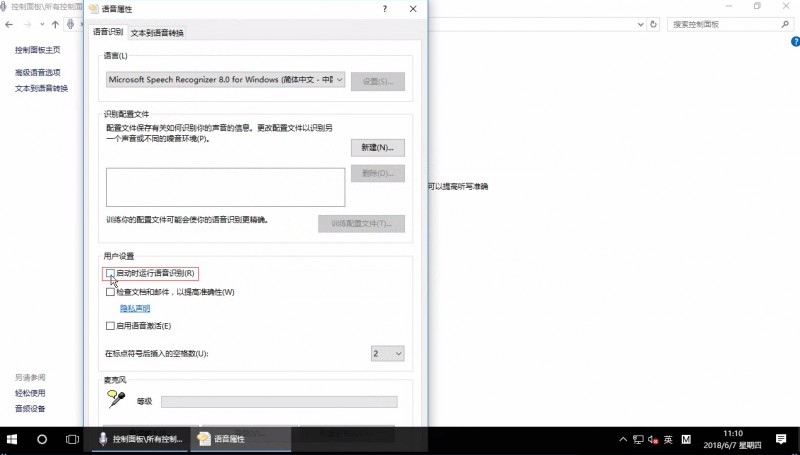The image size is (800, 455).
Task: Go up one level in Control Panel
Action: point(55,24)
